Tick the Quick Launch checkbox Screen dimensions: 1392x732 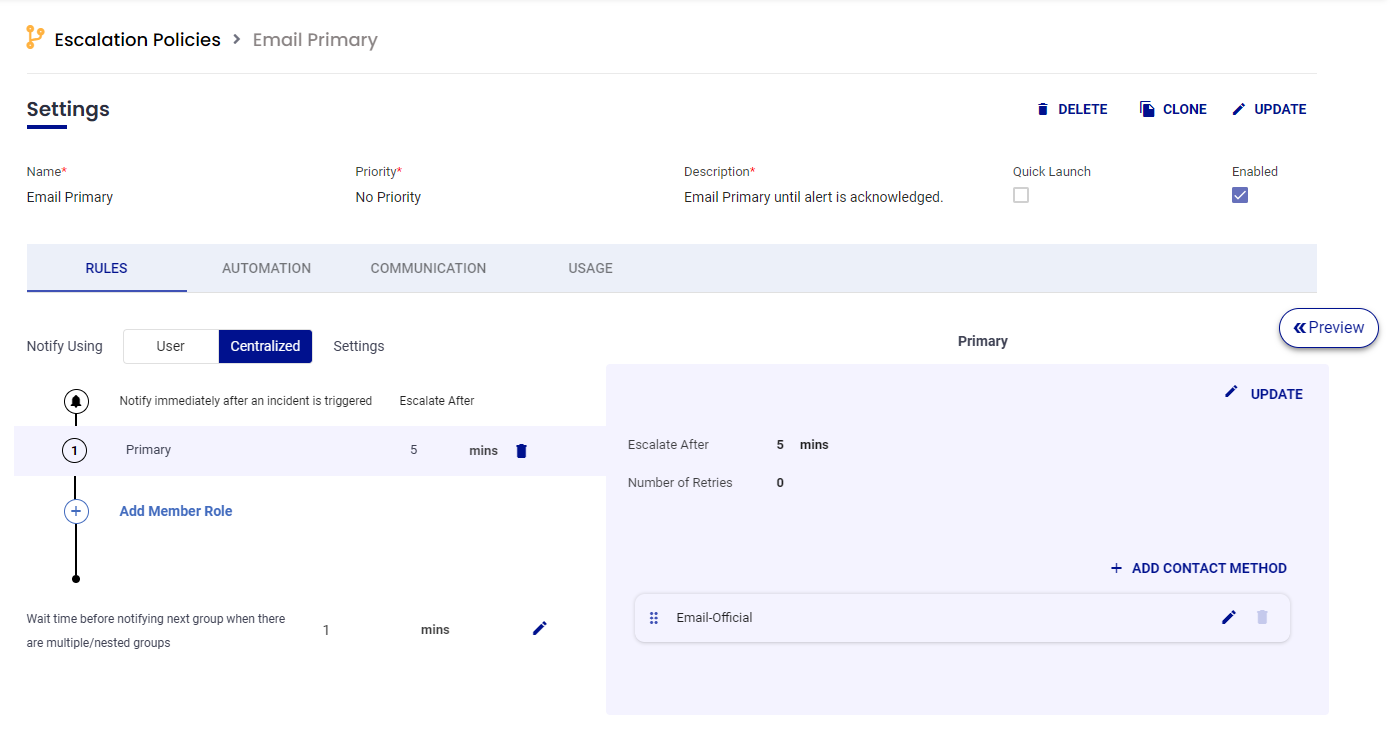1021,196
